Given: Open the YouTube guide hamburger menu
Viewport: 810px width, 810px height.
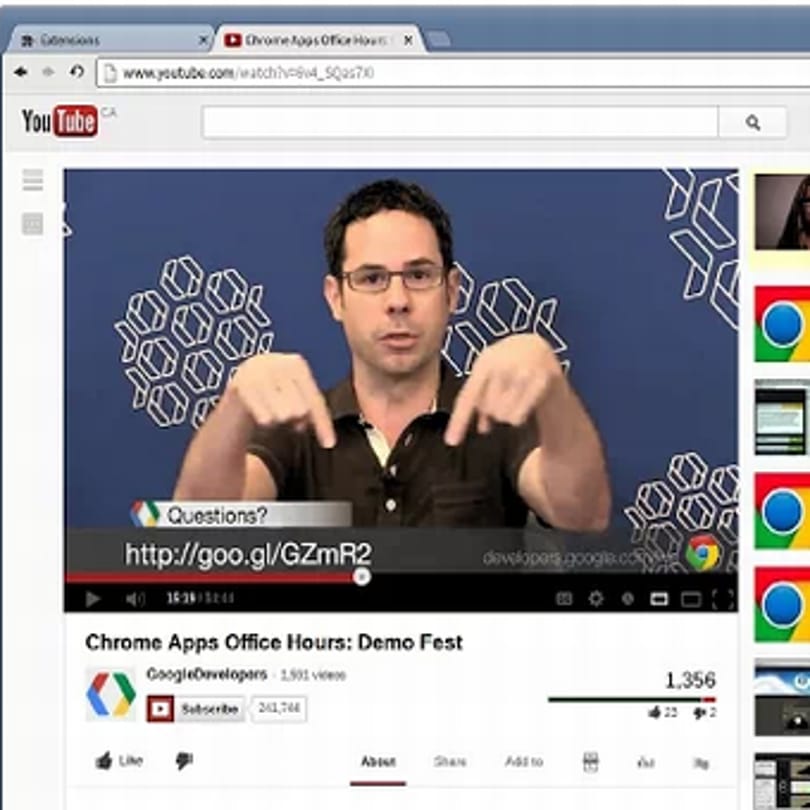Looking at the screenshot, I should [x=33, y=180].
